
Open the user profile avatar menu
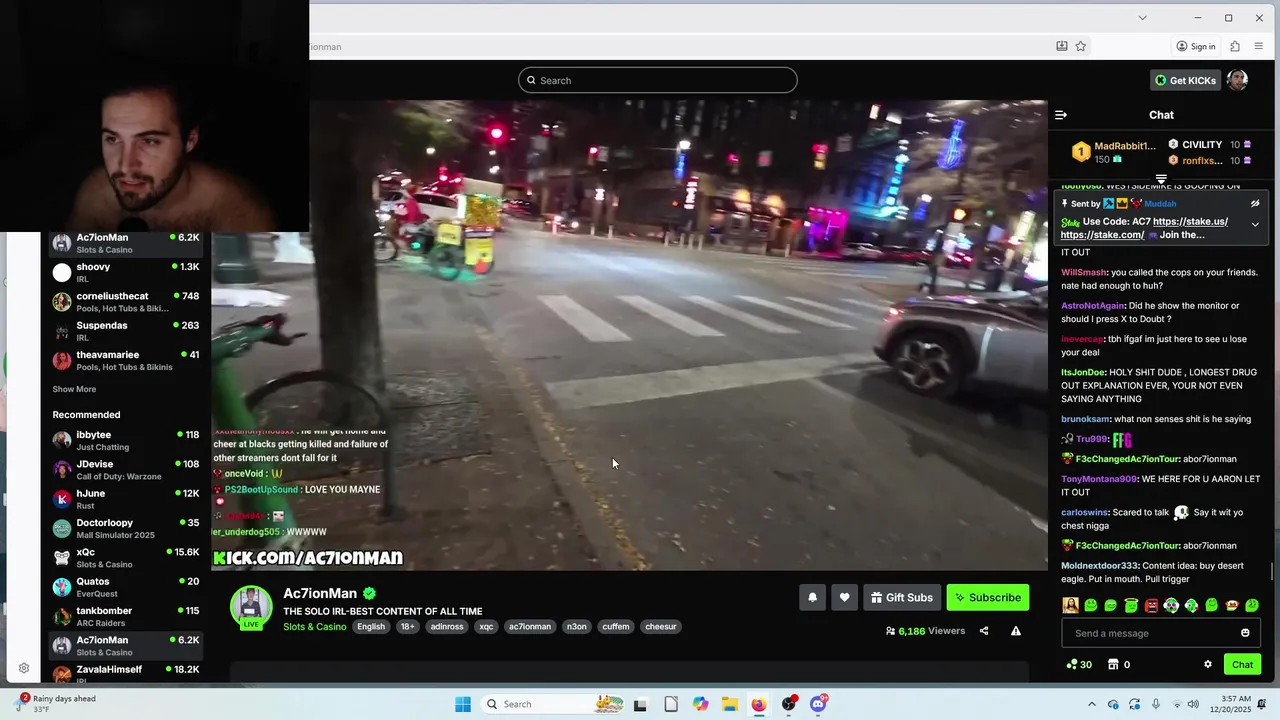pyautogui.click(x=1237, y=81)
